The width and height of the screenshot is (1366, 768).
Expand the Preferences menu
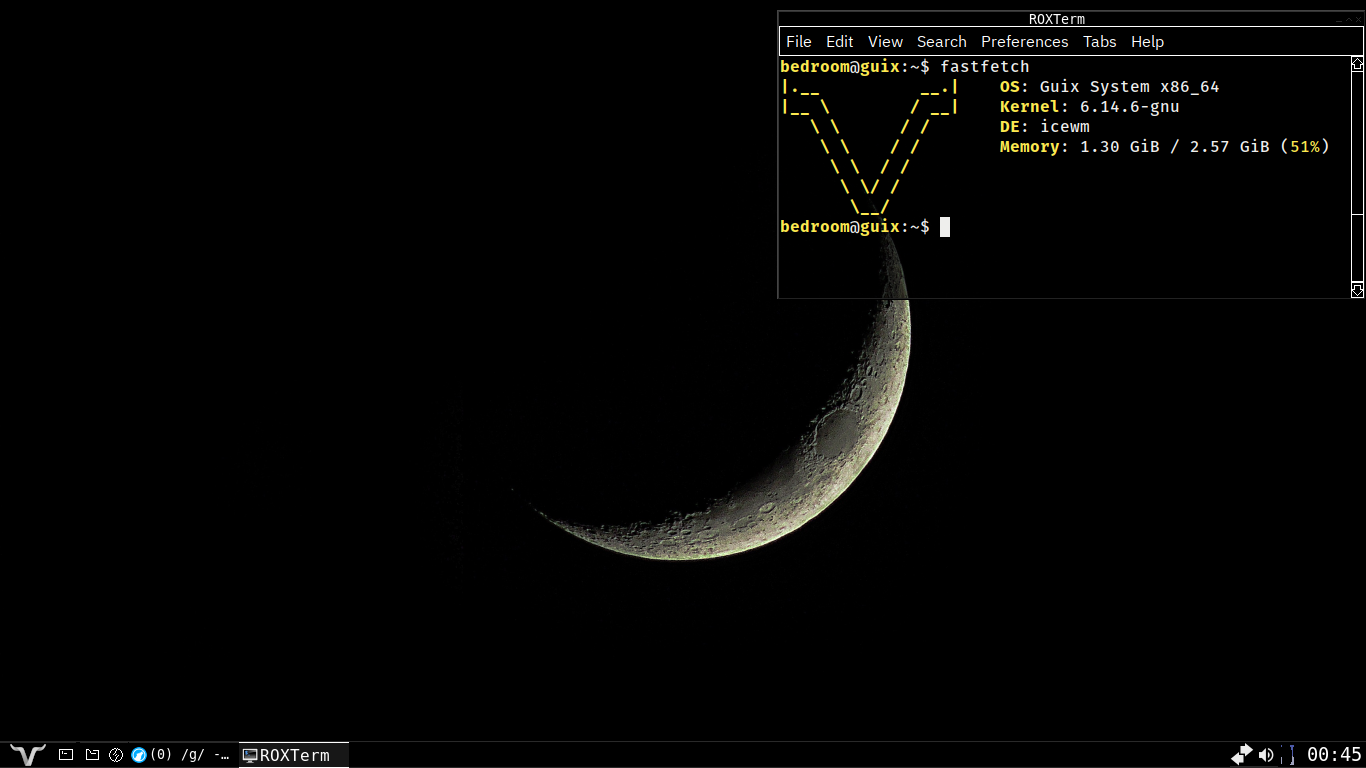point(1024,42)
